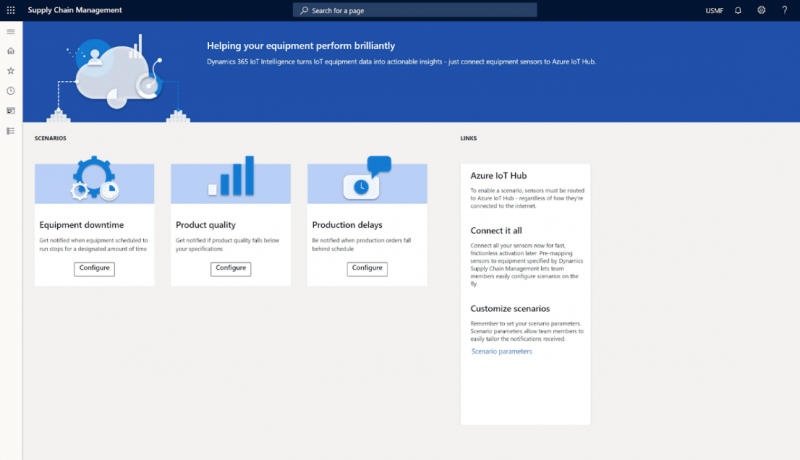The width and height of the screenshot is (800, 460).
Task: Go to Home in left sidebar
Action: 11,51
